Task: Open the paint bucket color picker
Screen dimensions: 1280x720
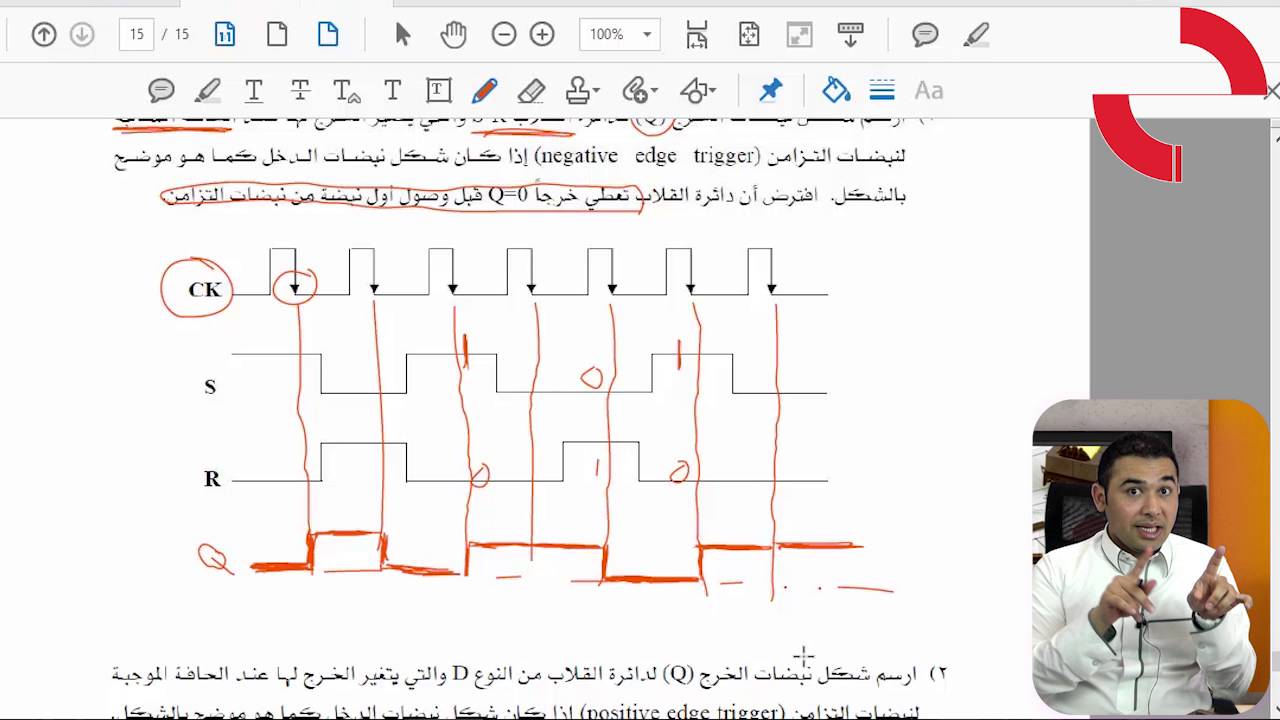Action: [x=836, y=91]
